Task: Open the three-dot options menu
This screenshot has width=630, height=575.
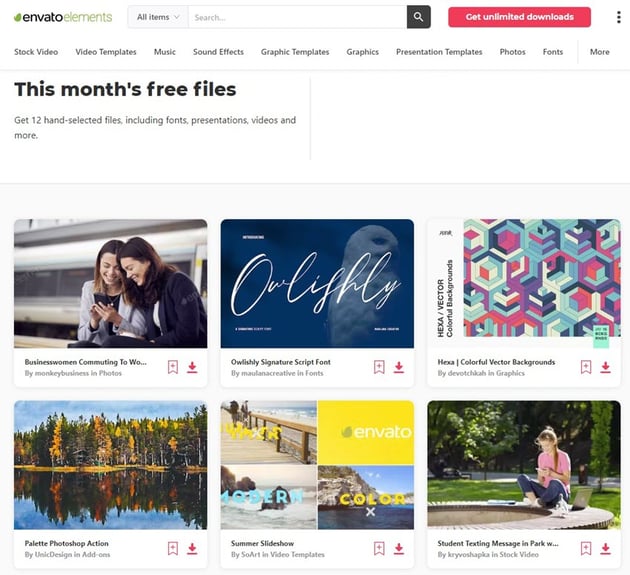Action: coord(618,17)
